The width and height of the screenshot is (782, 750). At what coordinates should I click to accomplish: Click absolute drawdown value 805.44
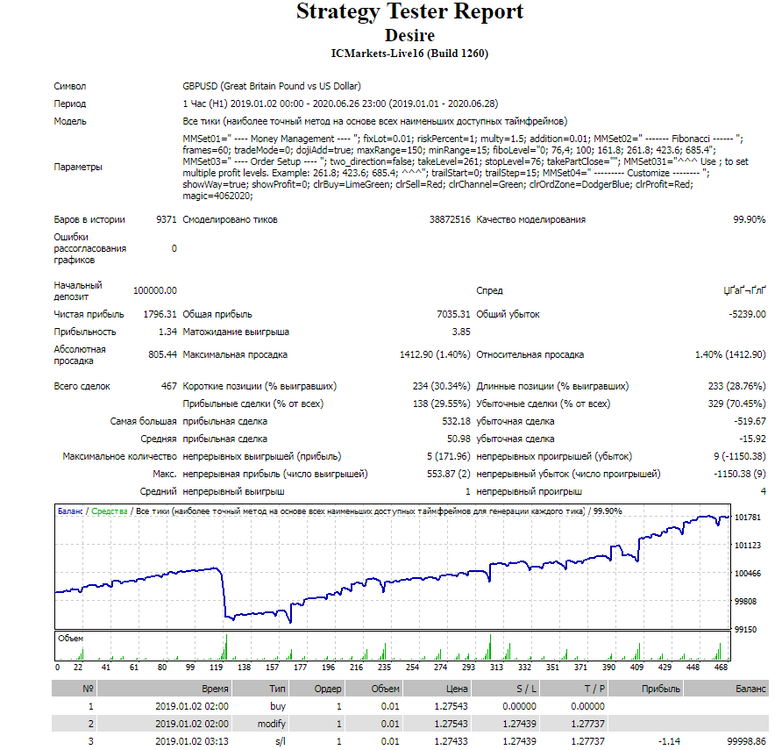[162, 355]
